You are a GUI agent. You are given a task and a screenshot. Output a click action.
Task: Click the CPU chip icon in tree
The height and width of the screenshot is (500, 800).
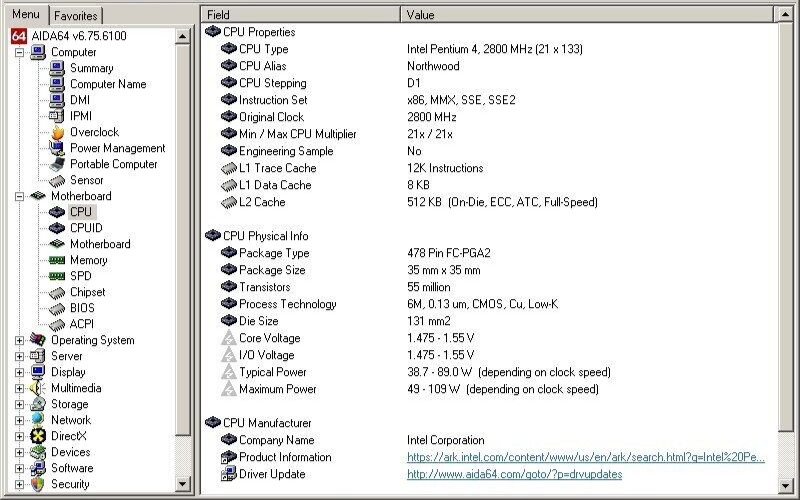tap(57, 212)
